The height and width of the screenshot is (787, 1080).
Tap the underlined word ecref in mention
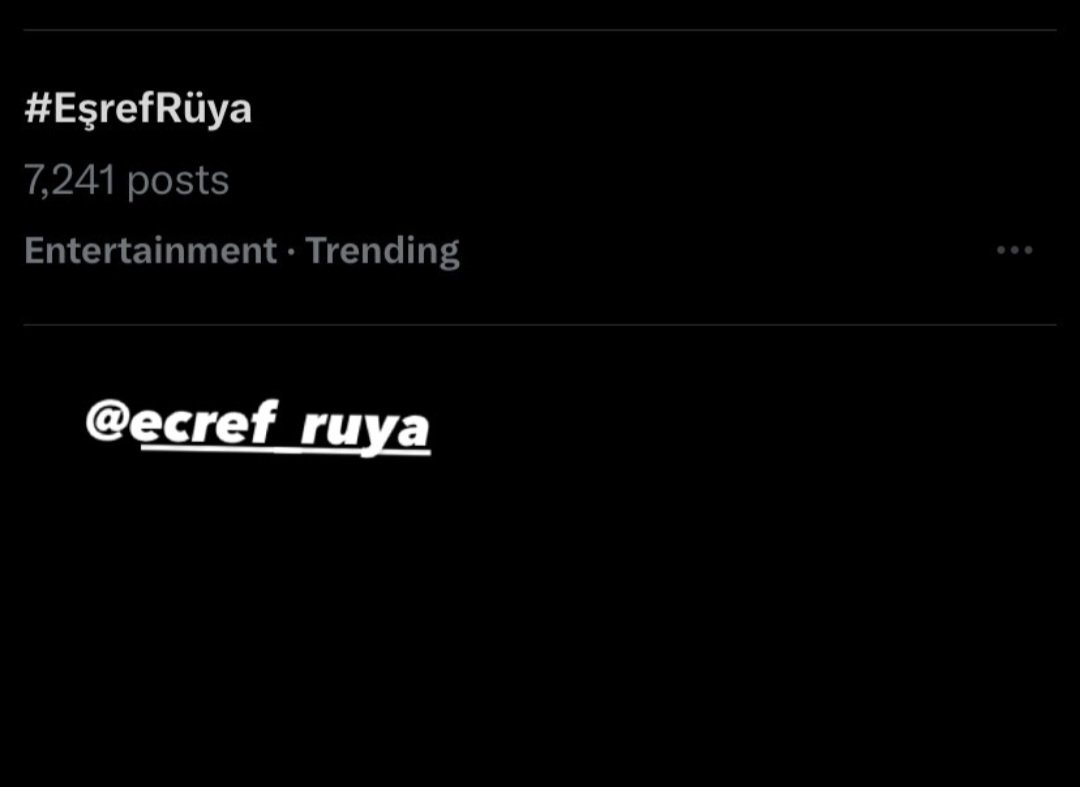[x=204, y=422]
